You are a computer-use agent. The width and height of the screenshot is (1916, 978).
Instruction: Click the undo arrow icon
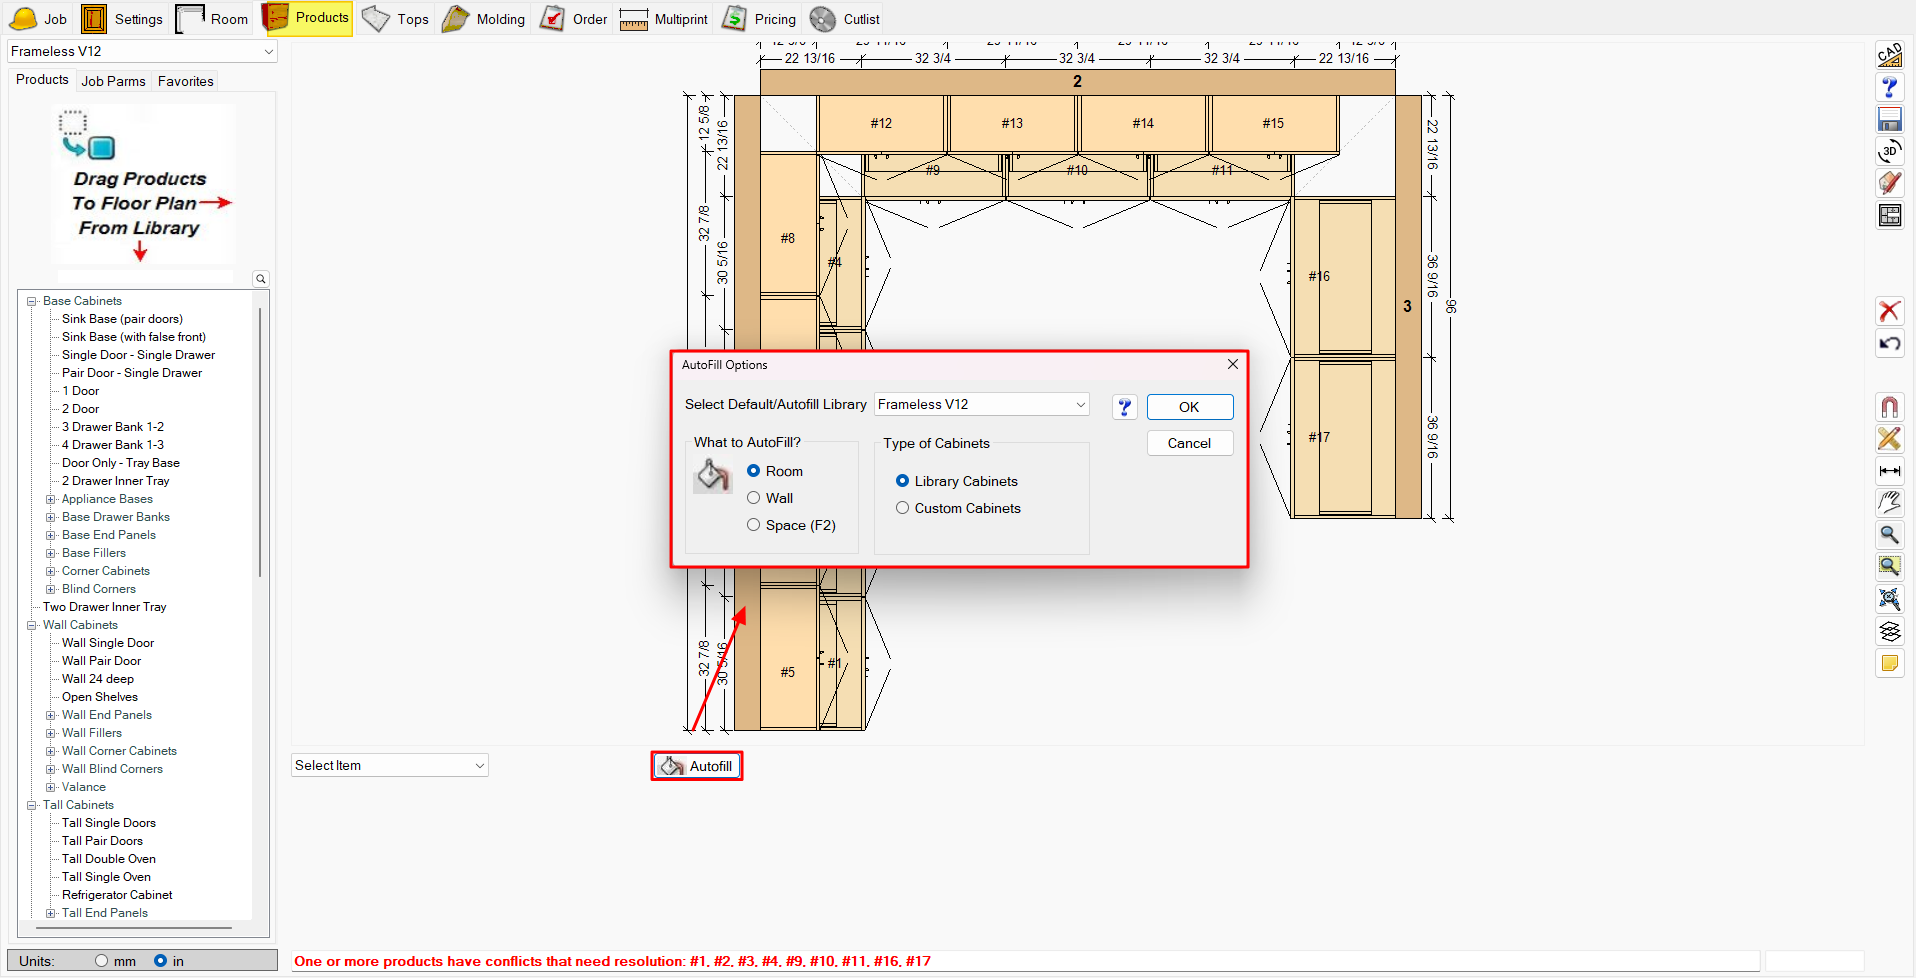tap(1889, 344)
